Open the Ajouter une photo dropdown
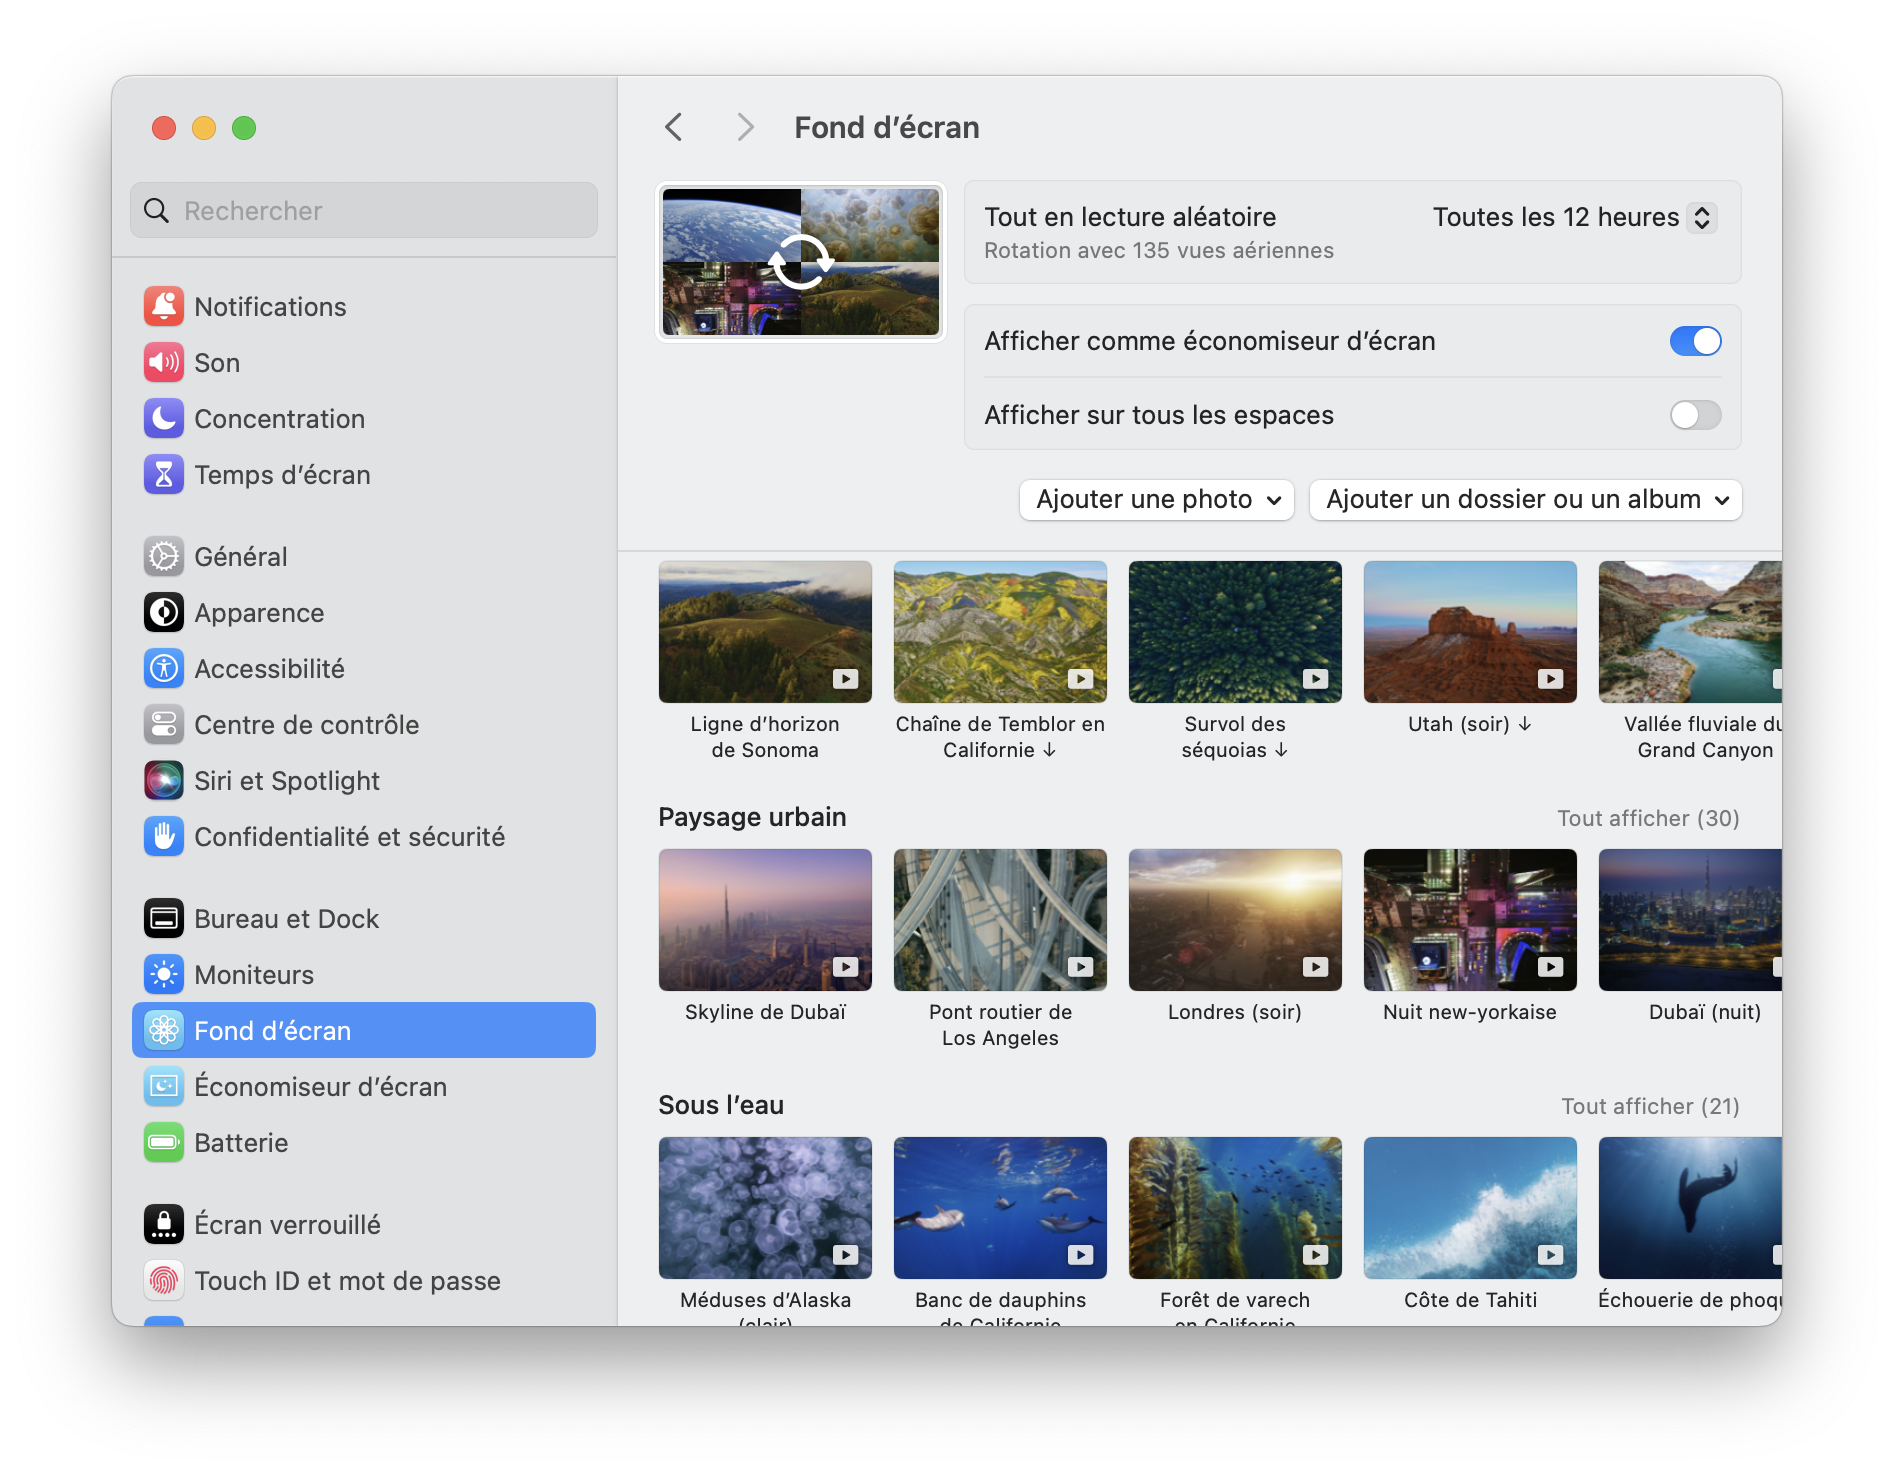This screenshot has height=1474, width=1894. click(1157, 500)
